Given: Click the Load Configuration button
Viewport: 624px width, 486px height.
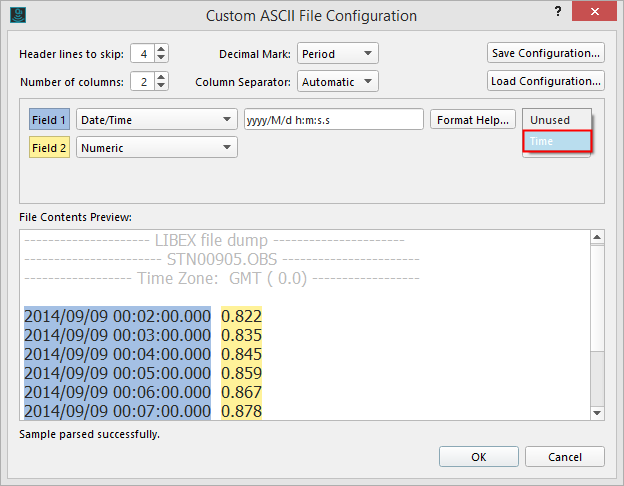Looking at the screenshot, I should click(x=546, y=80).
